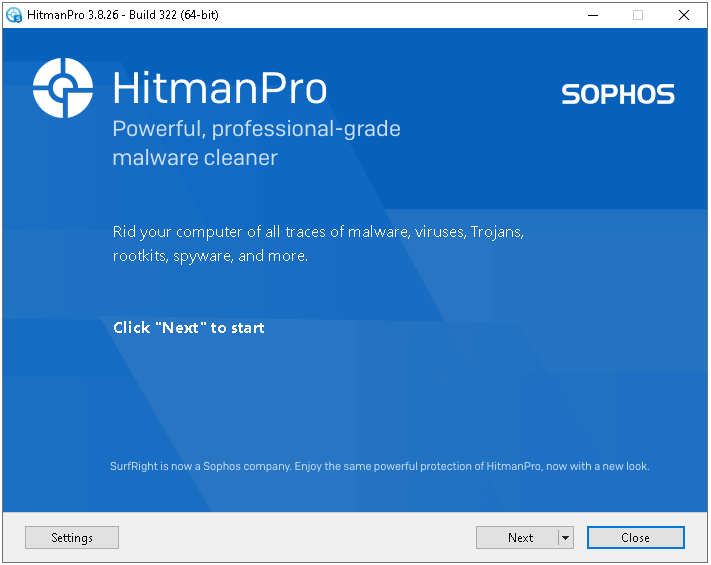
Task: Click the 'HitmanPro' heading text
Action: click(x=219, y=88)
